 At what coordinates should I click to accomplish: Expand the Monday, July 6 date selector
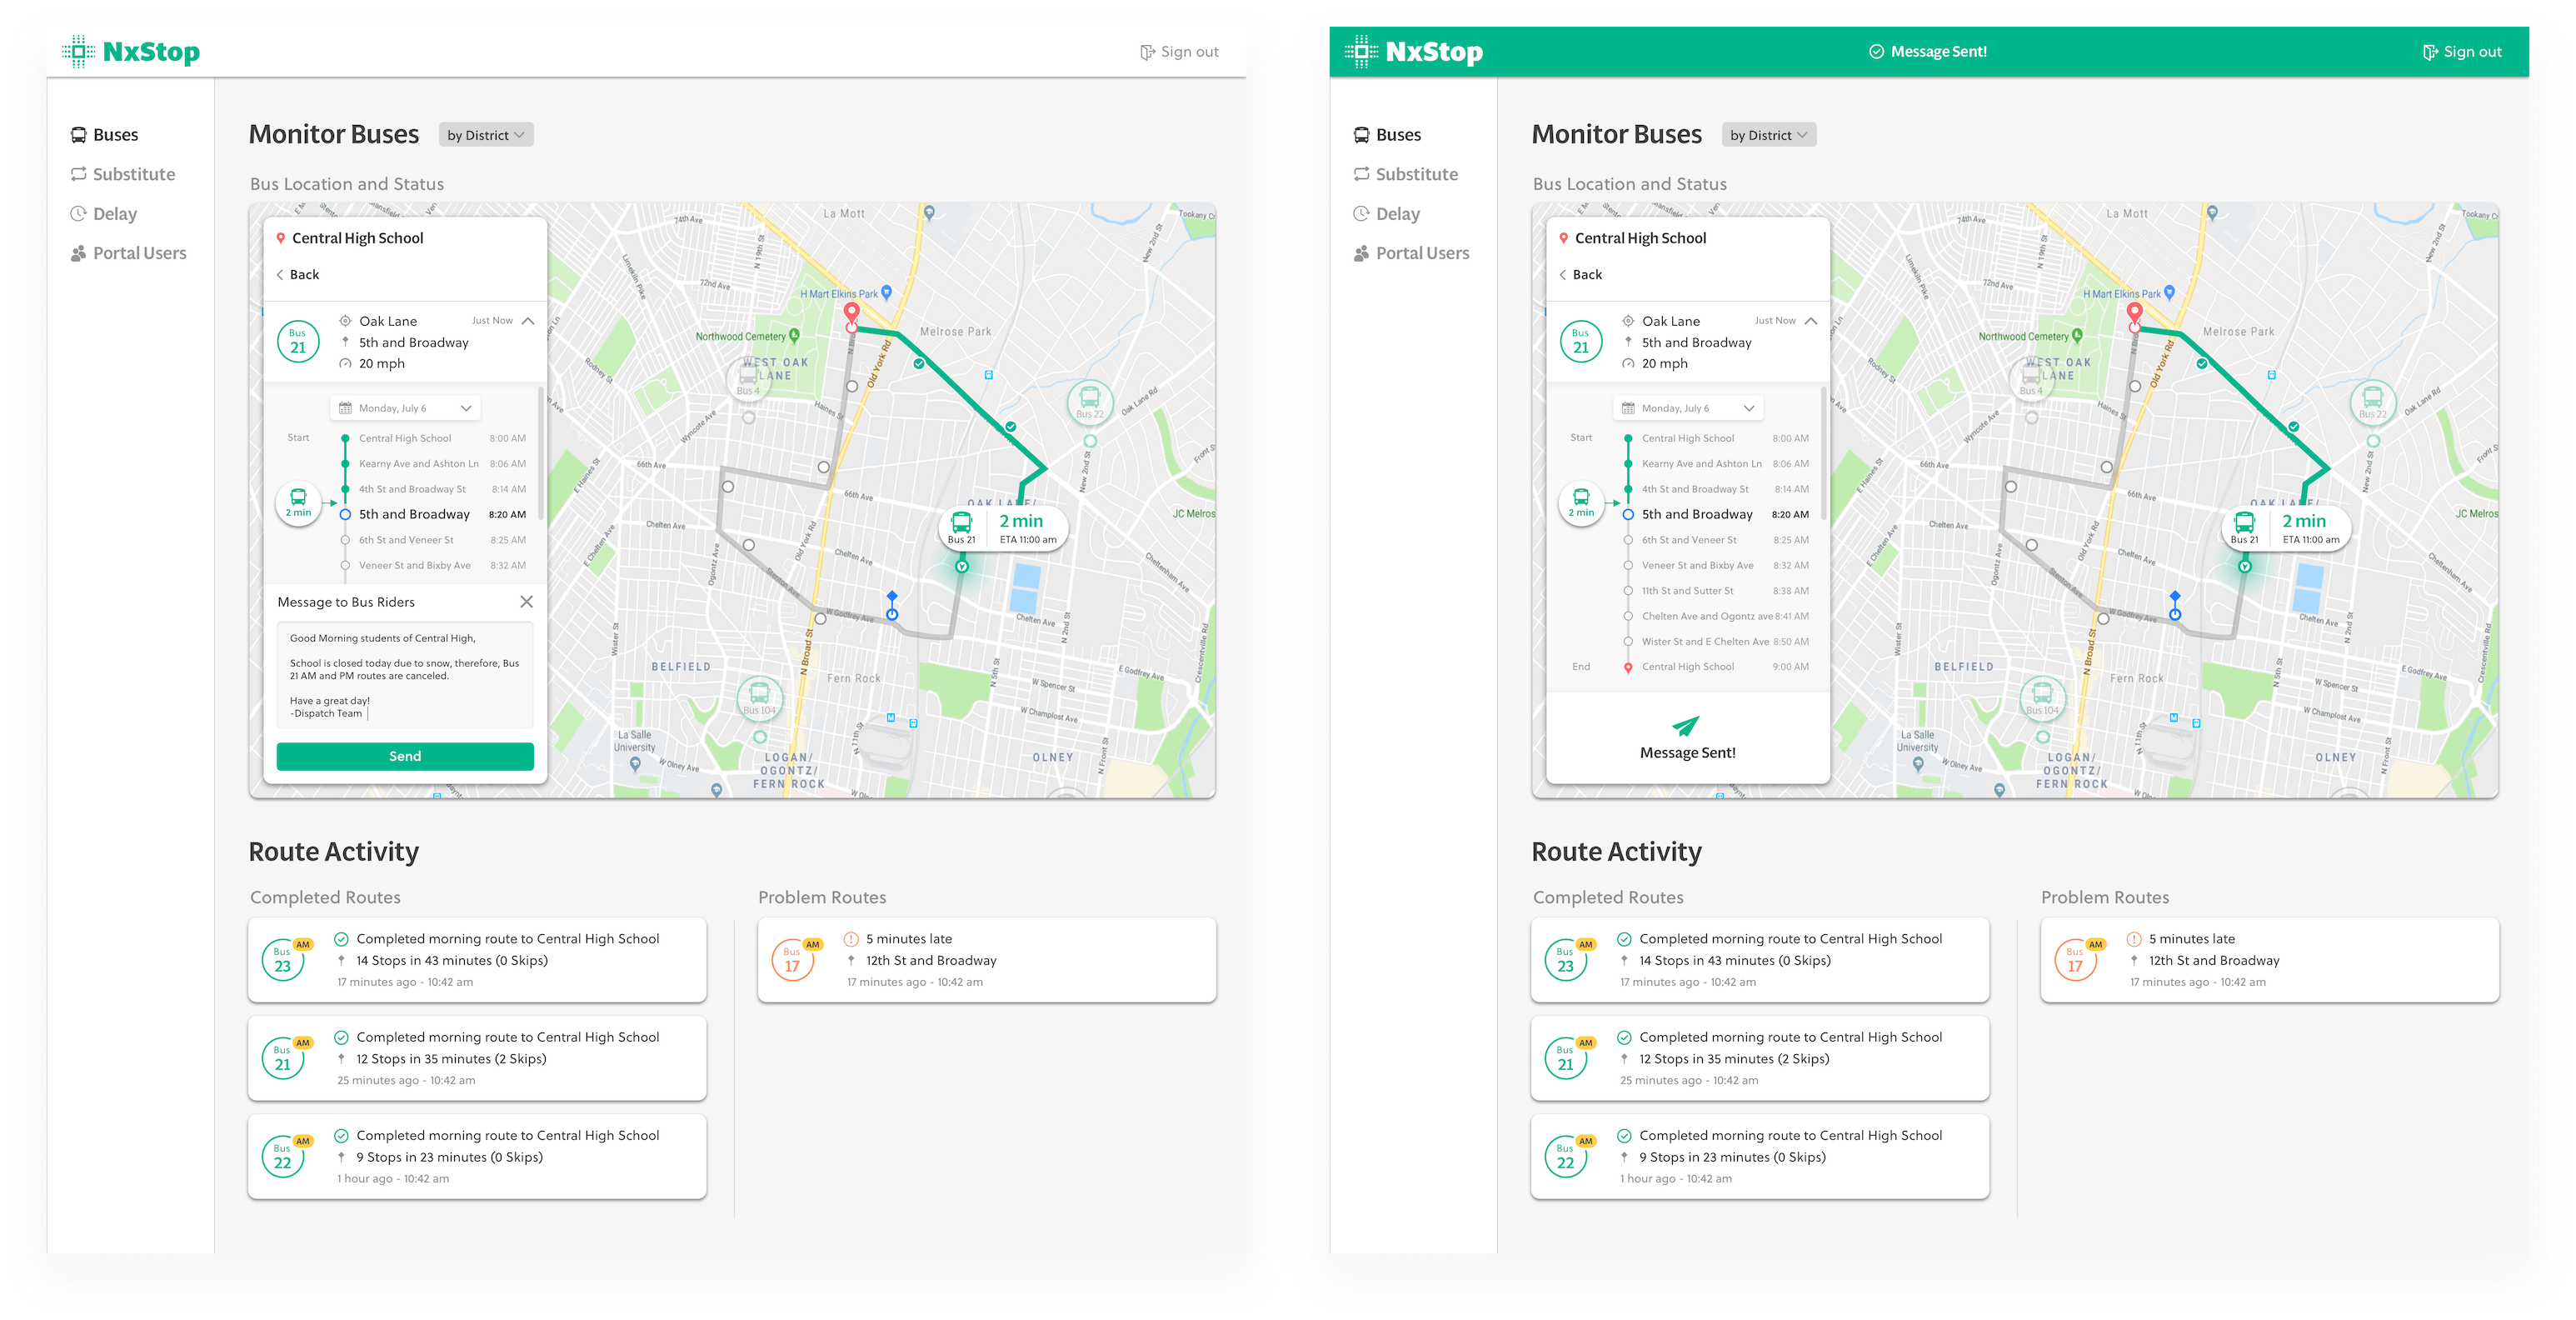404,408
